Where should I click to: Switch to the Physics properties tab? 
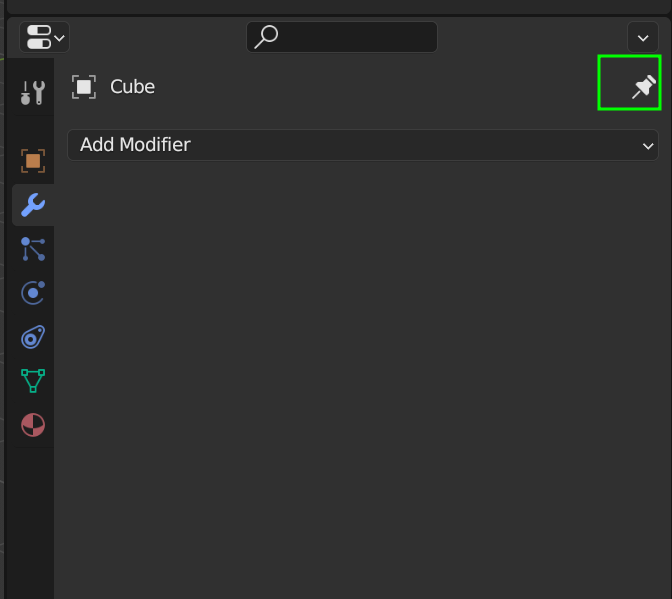point(33,293)
